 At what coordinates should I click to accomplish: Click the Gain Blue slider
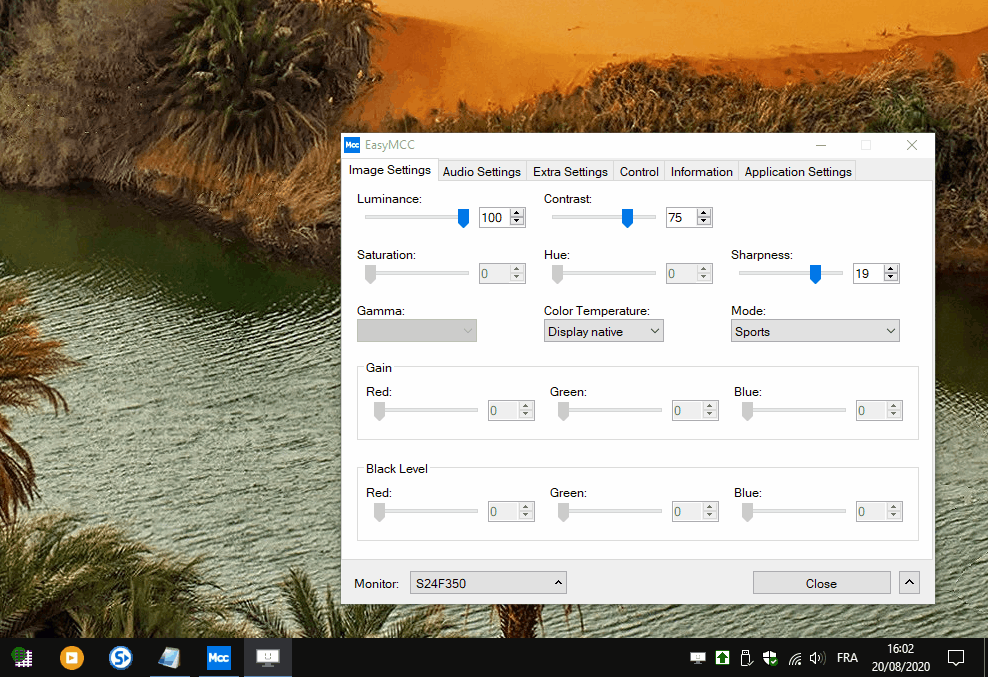(x=793, y=410)
